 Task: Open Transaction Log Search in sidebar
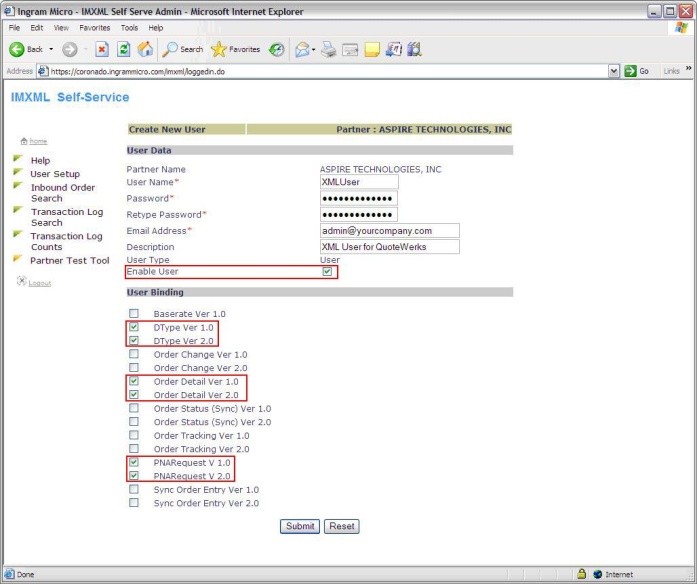67,217
